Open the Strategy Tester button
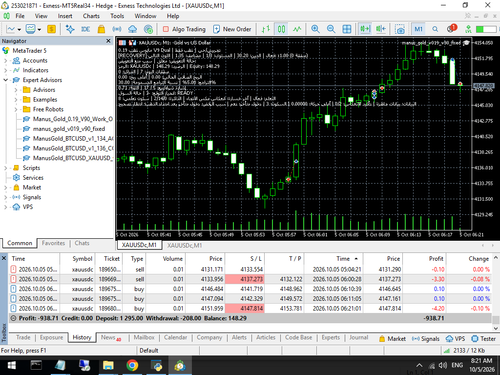 [x=484, y=339]
